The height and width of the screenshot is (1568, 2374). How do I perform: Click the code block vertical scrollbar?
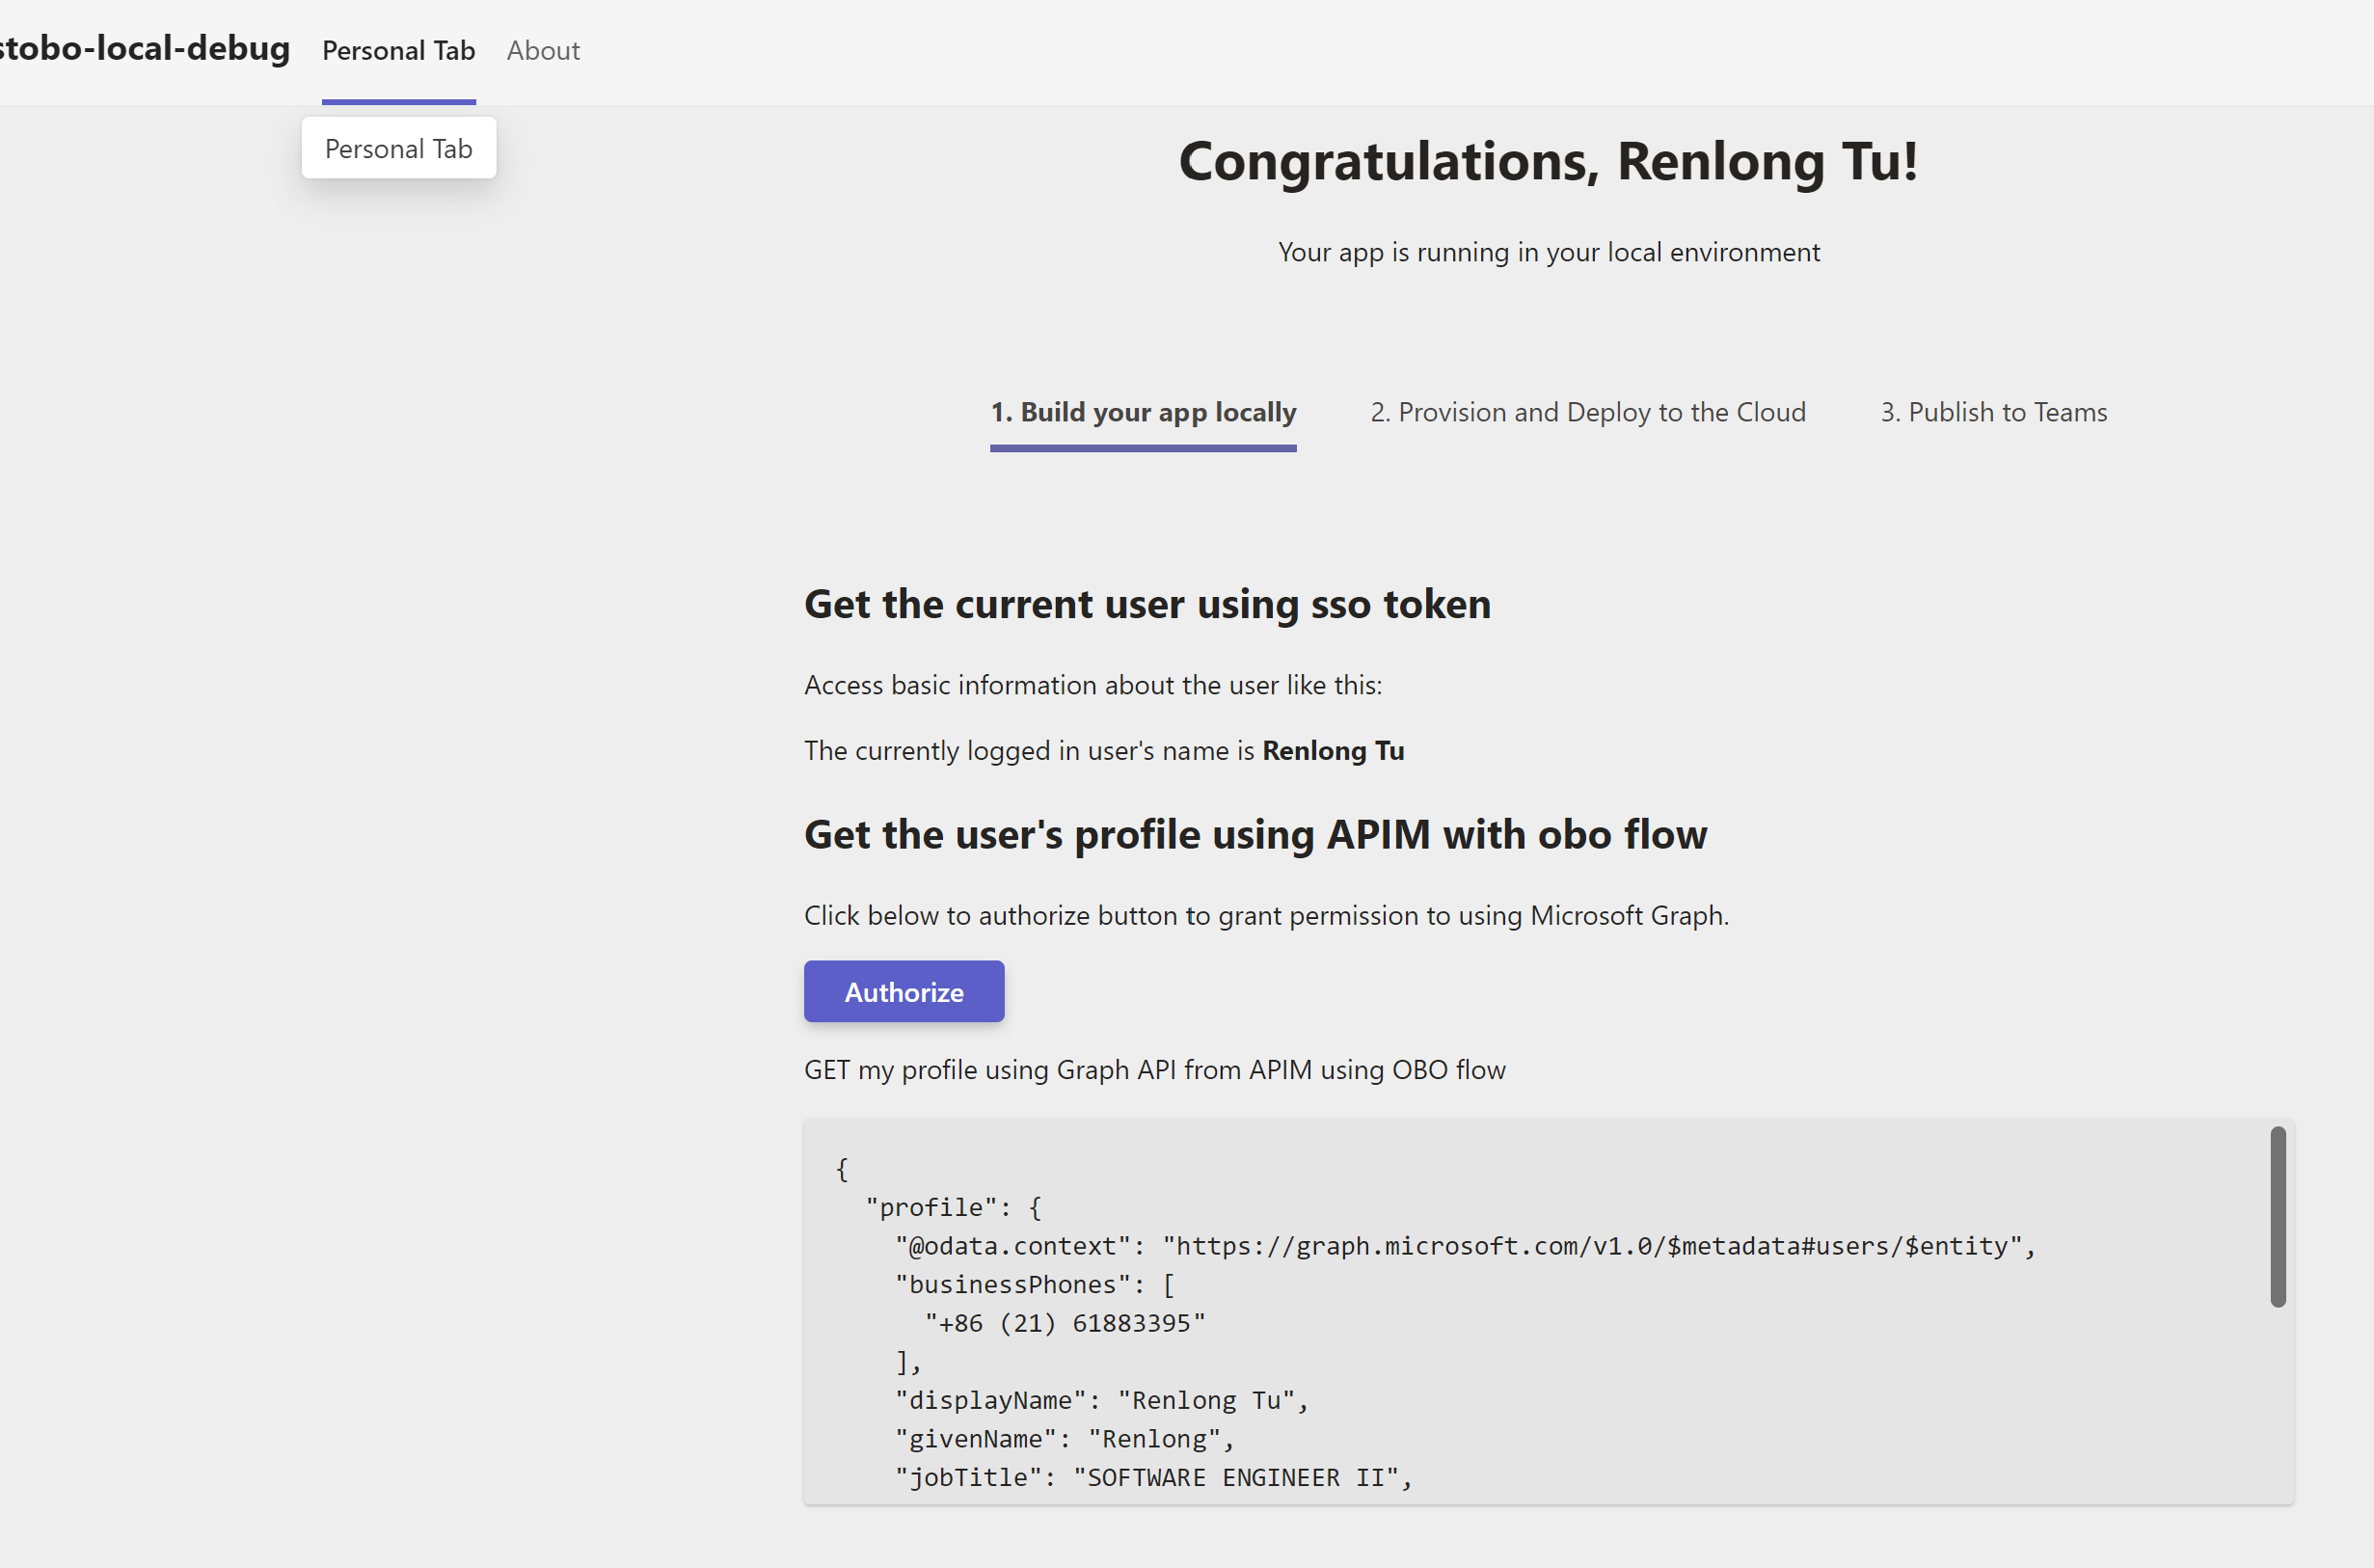(2277, 1216)
